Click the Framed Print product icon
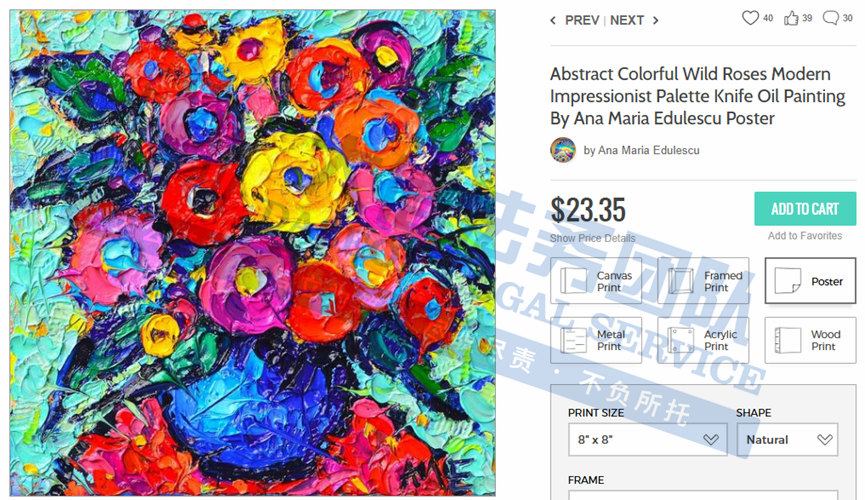The image size is (865, 500). point(680,281)
